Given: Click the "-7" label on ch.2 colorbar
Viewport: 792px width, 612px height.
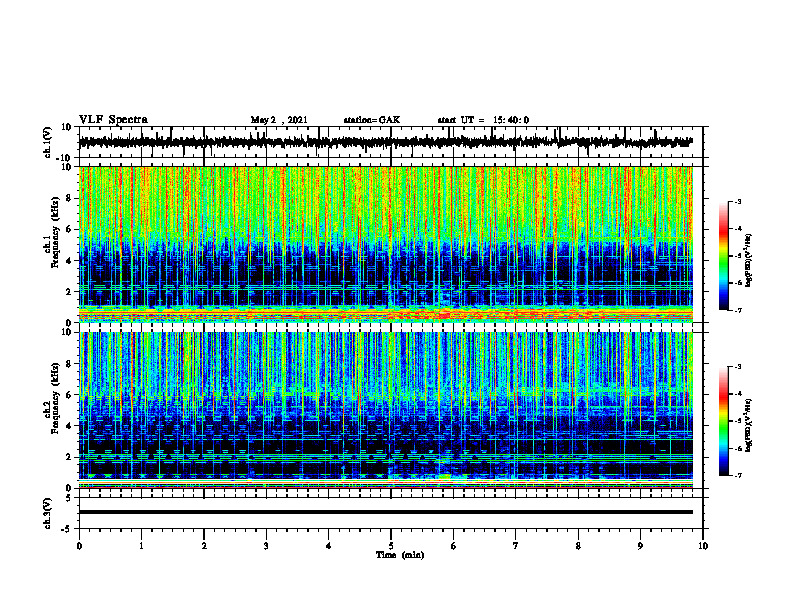Looking at the screenshot, I should (737, 475).
